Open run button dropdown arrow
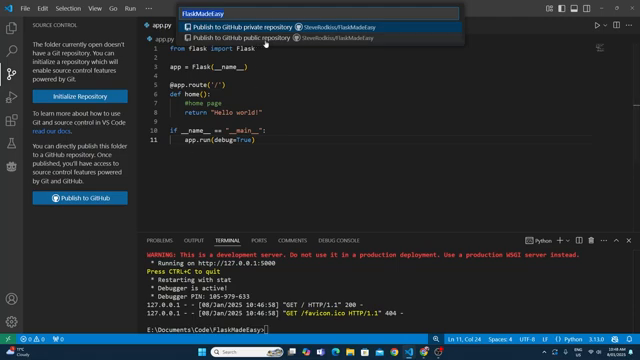The width and height of the screenshot is (640, 360). pos(605,25)
